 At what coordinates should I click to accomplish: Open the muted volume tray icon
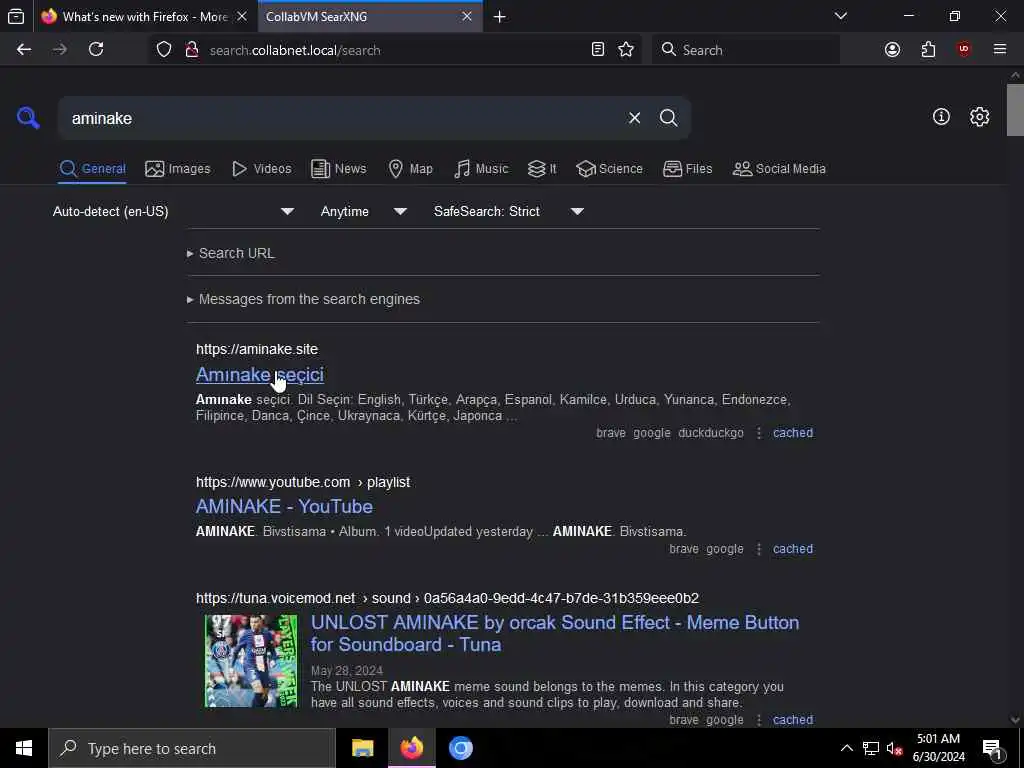click(894, 748)
